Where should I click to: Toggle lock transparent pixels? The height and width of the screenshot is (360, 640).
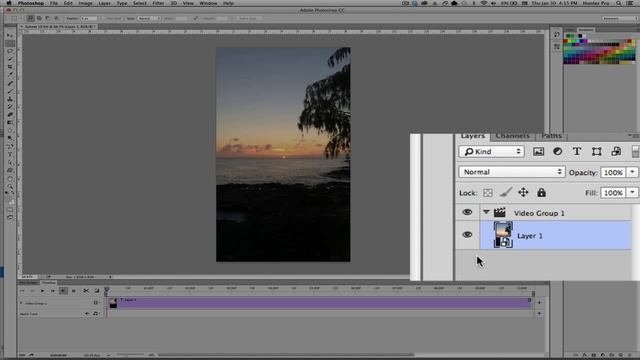(488, 193)
